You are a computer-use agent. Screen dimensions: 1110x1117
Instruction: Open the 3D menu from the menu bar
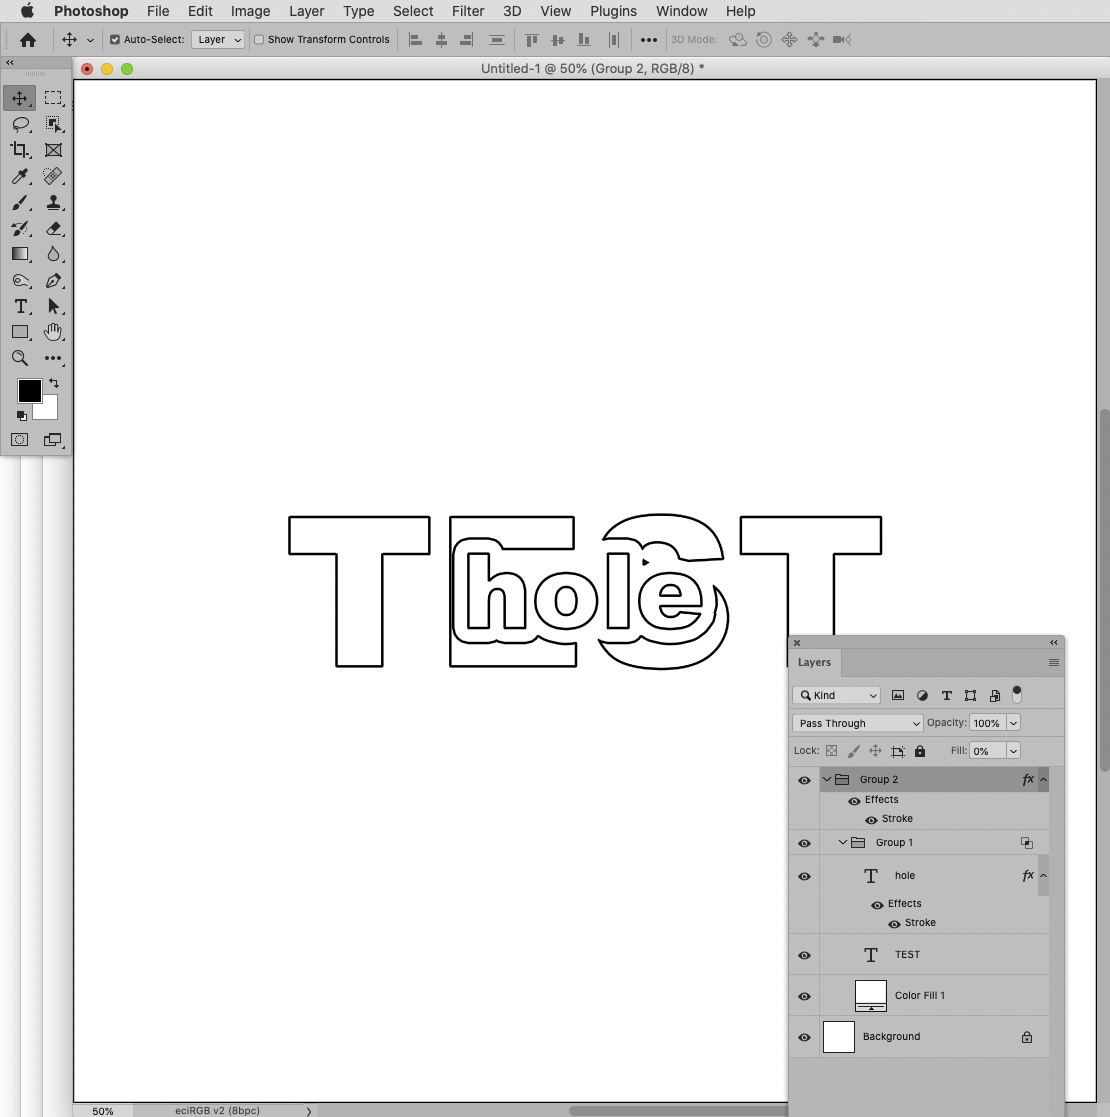coord(511,11)
